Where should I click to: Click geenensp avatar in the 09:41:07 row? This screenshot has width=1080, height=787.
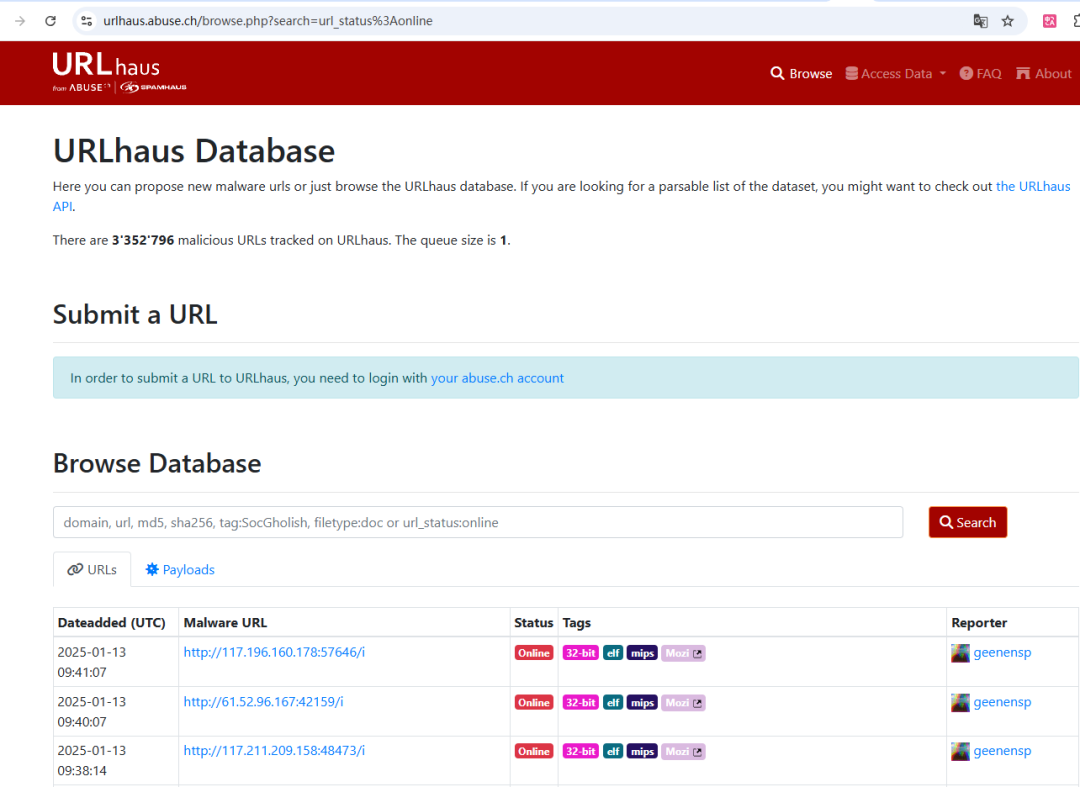tap(960, 653)
